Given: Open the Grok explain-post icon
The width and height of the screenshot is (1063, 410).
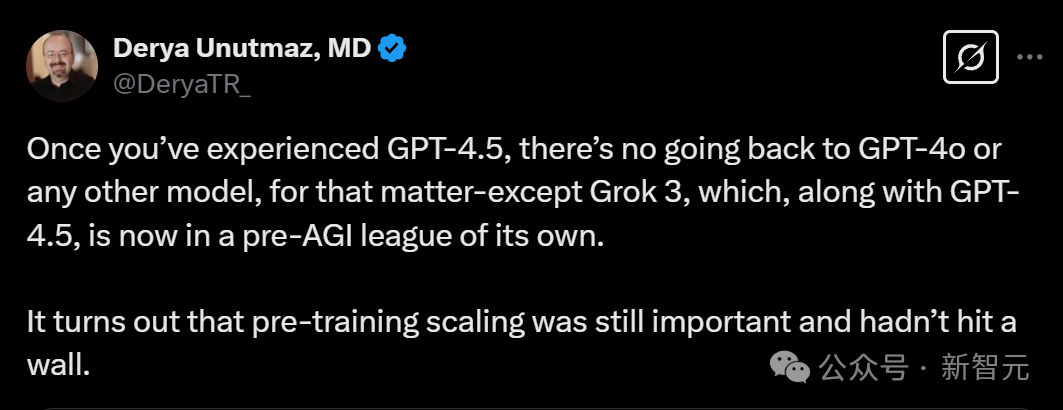Looking at the screenshot, I should (970, 58).
